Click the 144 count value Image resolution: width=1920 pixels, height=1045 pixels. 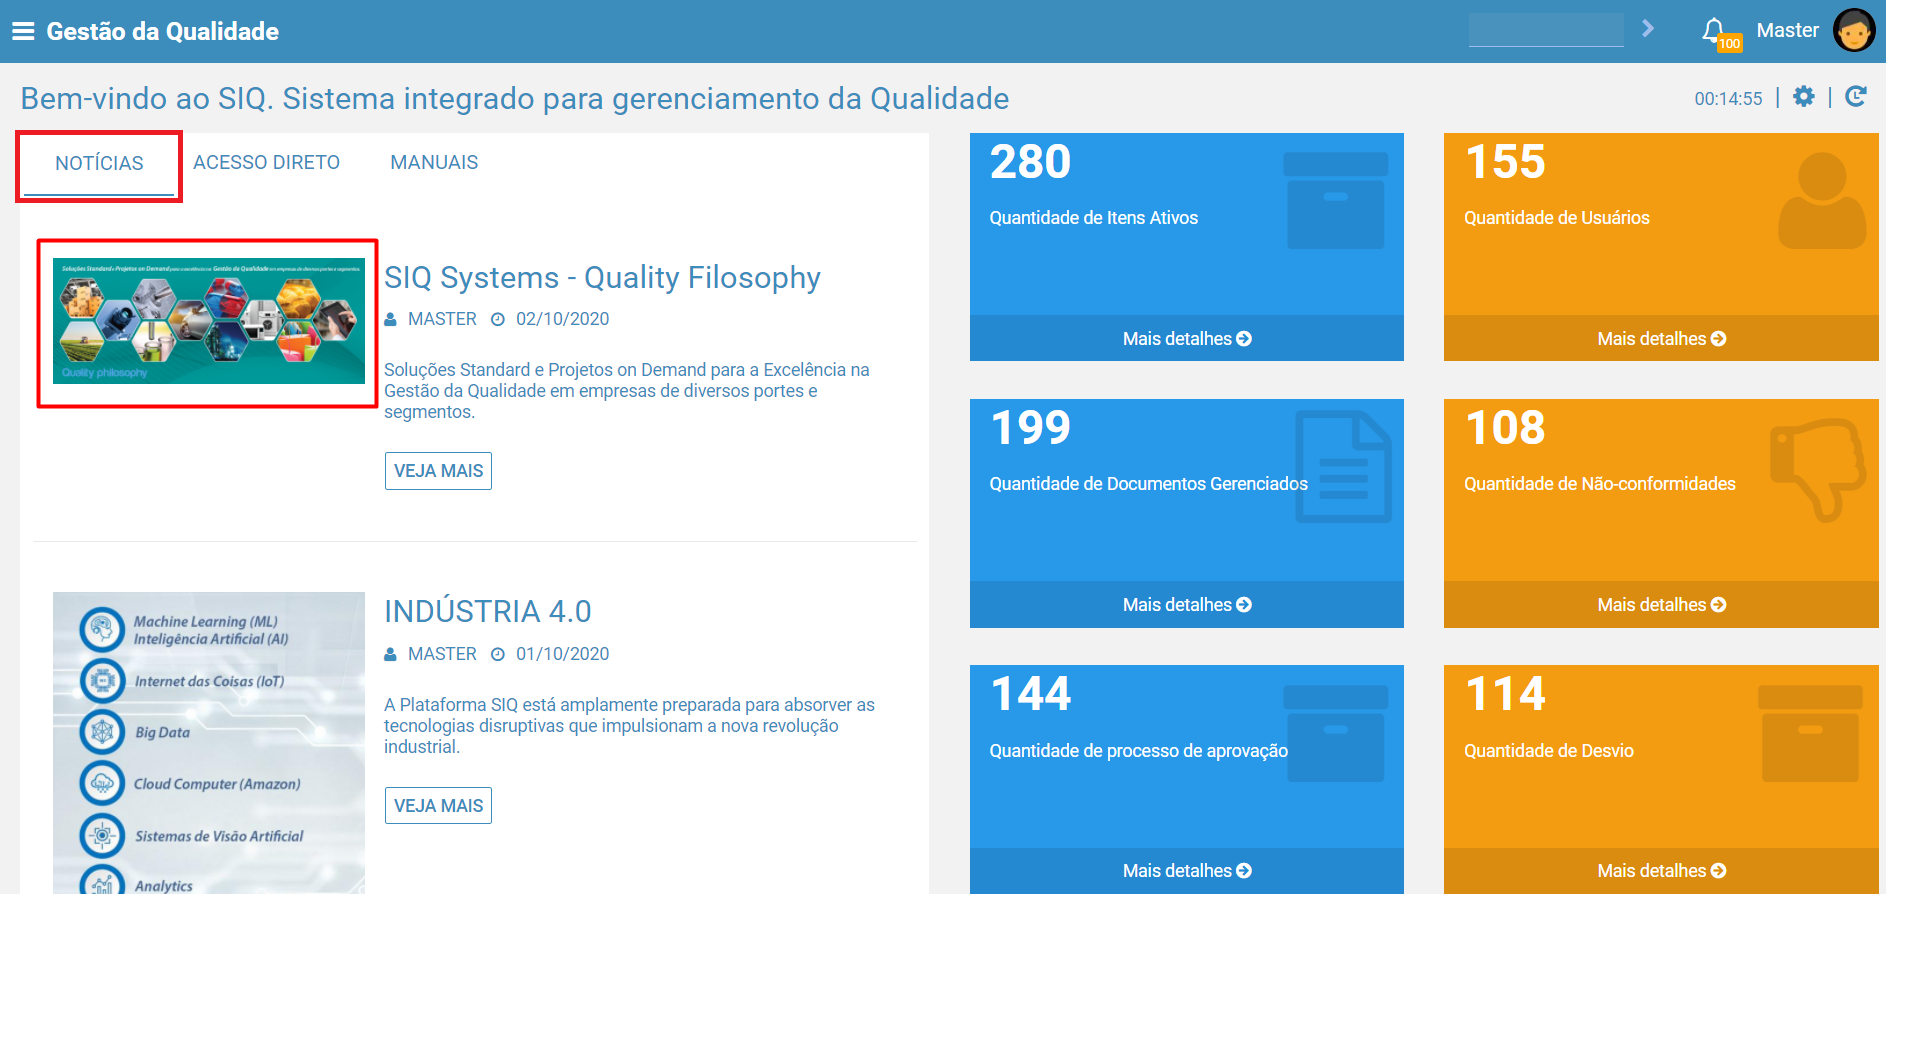1030,694
